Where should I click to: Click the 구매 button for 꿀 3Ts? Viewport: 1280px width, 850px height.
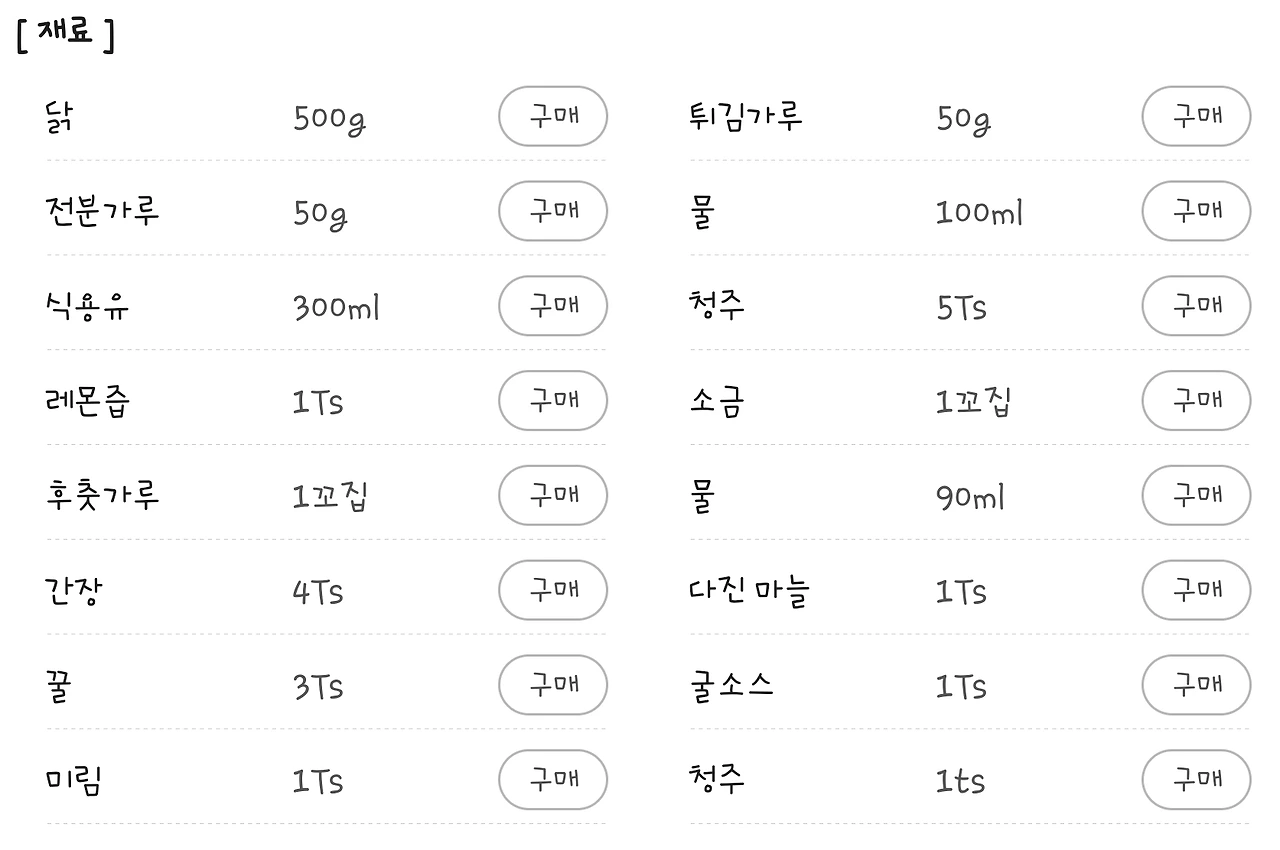pyautogui.click(x=553, y=685)
